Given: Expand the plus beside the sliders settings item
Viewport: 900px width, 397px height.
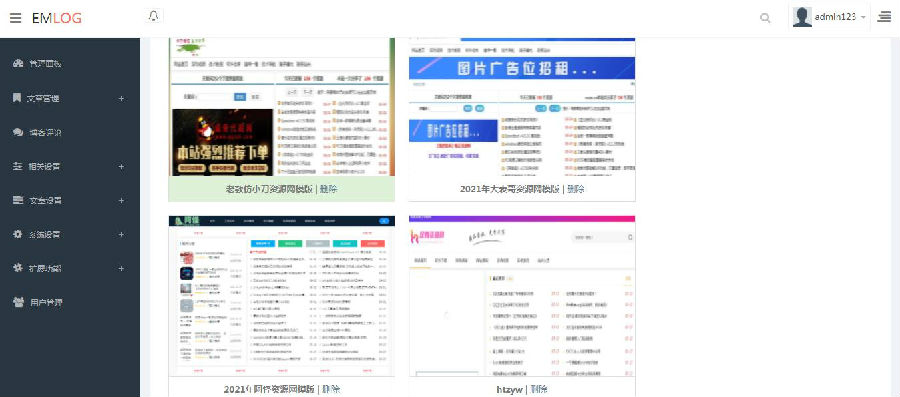Looking at the screenshot, I should click(121, 167).
